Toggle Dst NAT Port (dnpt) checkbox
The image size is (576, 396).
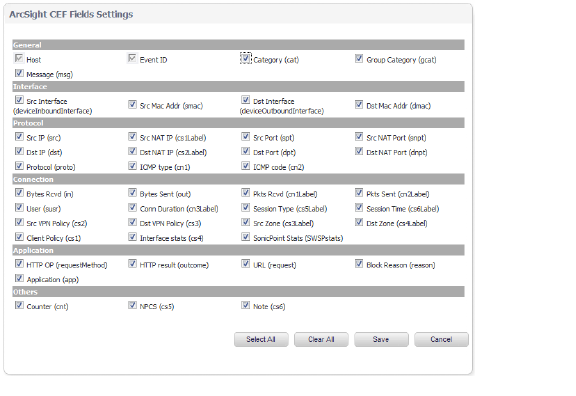359,151
